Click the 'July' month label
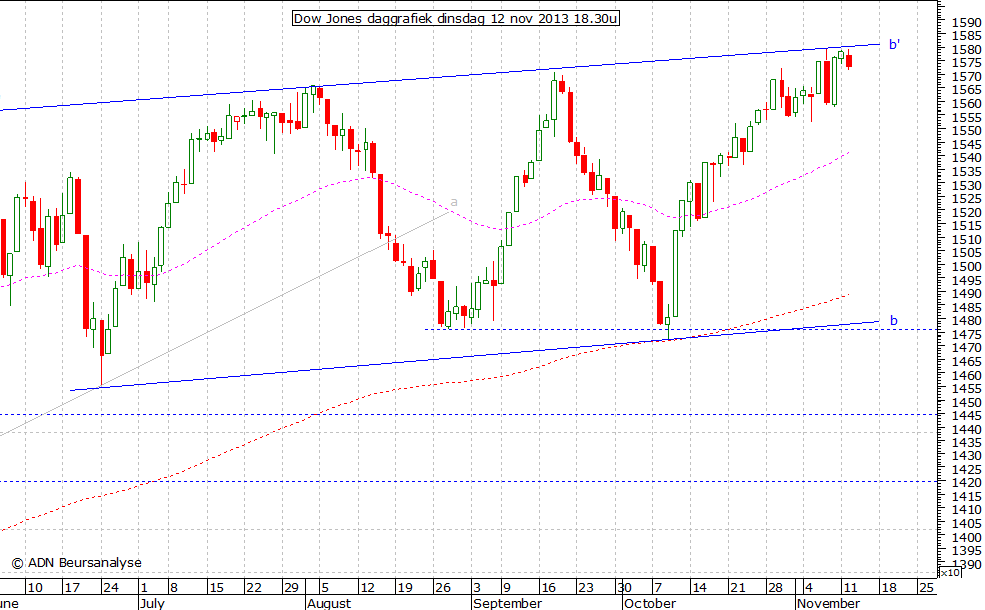Image resolution: width=985 pixels, height=610 pixels. 152,603
